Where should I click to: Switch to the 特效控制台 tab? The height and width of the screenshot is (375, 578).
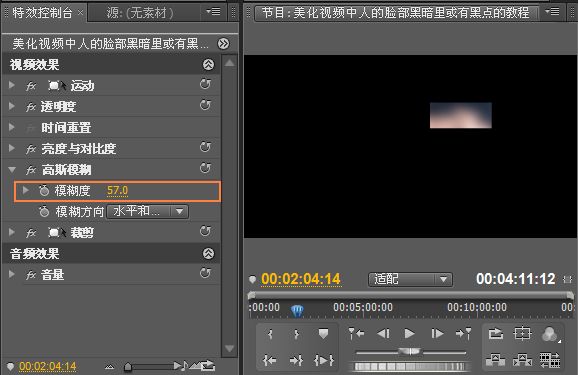point(42,13)
